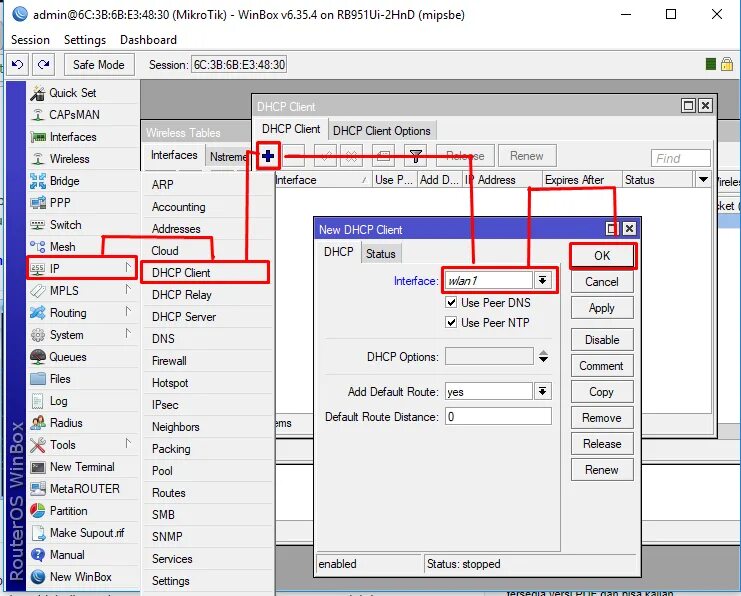The image size is (741, 596).
Task: Click the Disable button
Action: pos(602,340)
